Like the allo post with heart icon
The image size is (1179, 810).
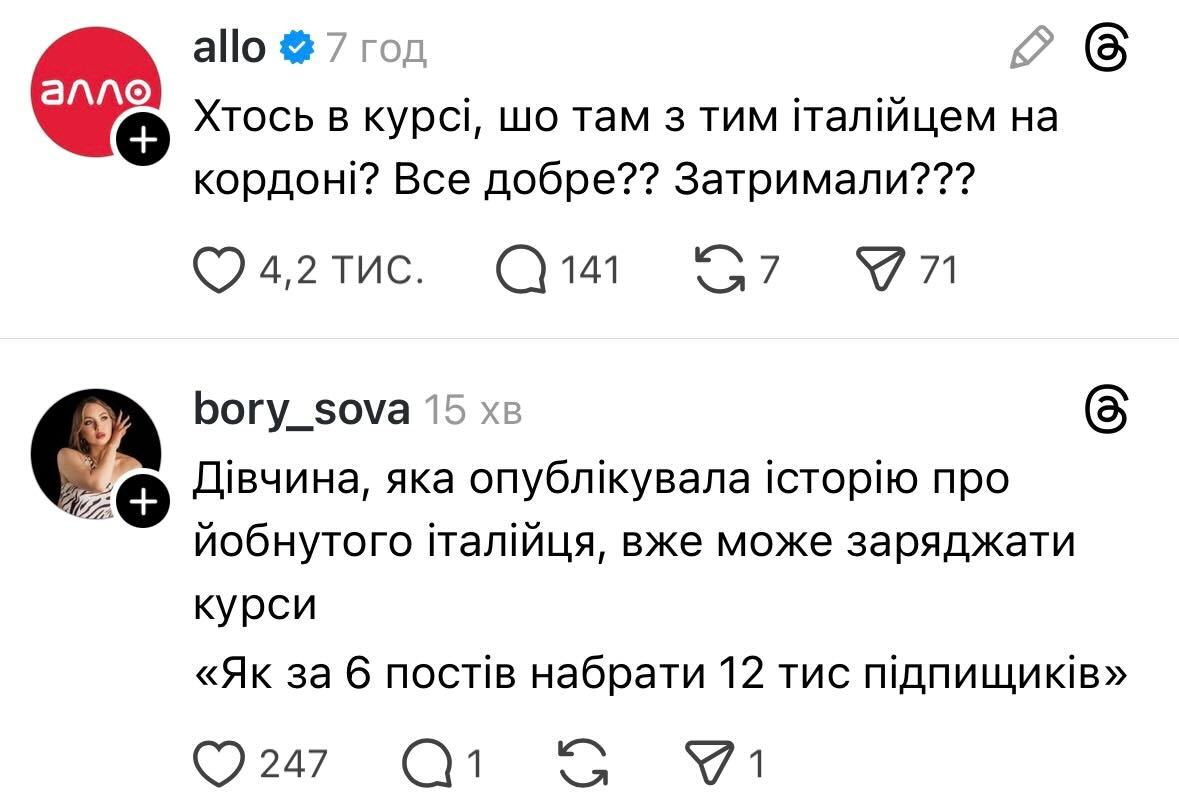(220, 270)
